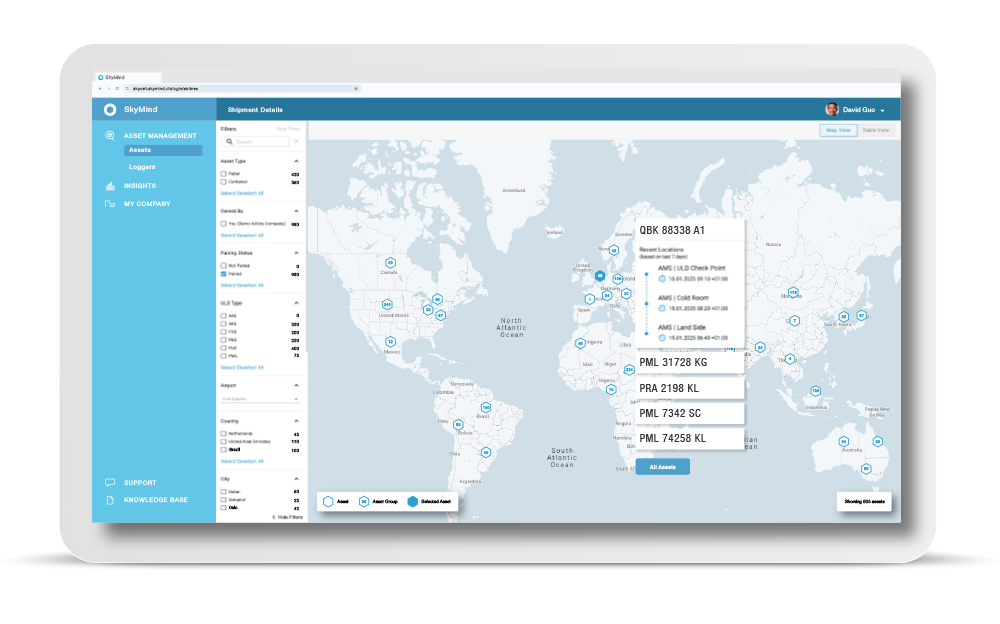Click the selected asset marker over Europe
The width and height of the screenshot is (1000, 624).
tap(600, 276)
